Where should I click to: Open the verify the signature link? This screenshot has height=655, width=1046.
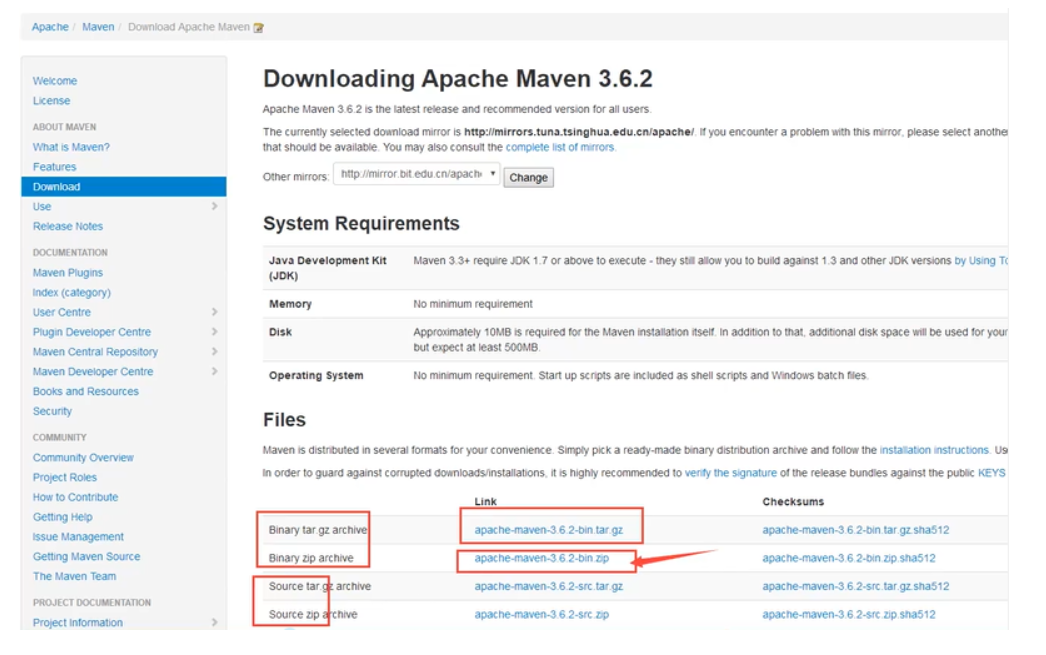point(730,473)
